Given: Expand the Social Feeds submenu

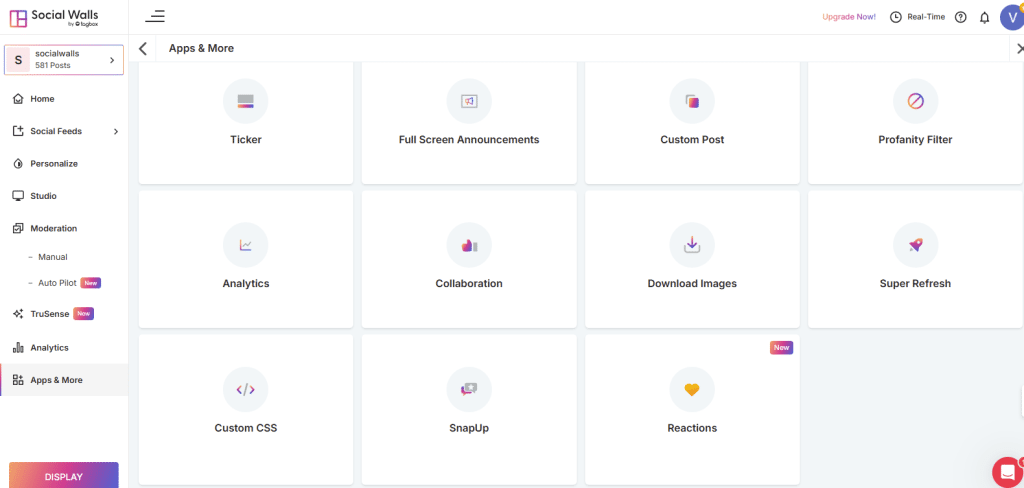Looking at the screenshot, I should [64, 131].
